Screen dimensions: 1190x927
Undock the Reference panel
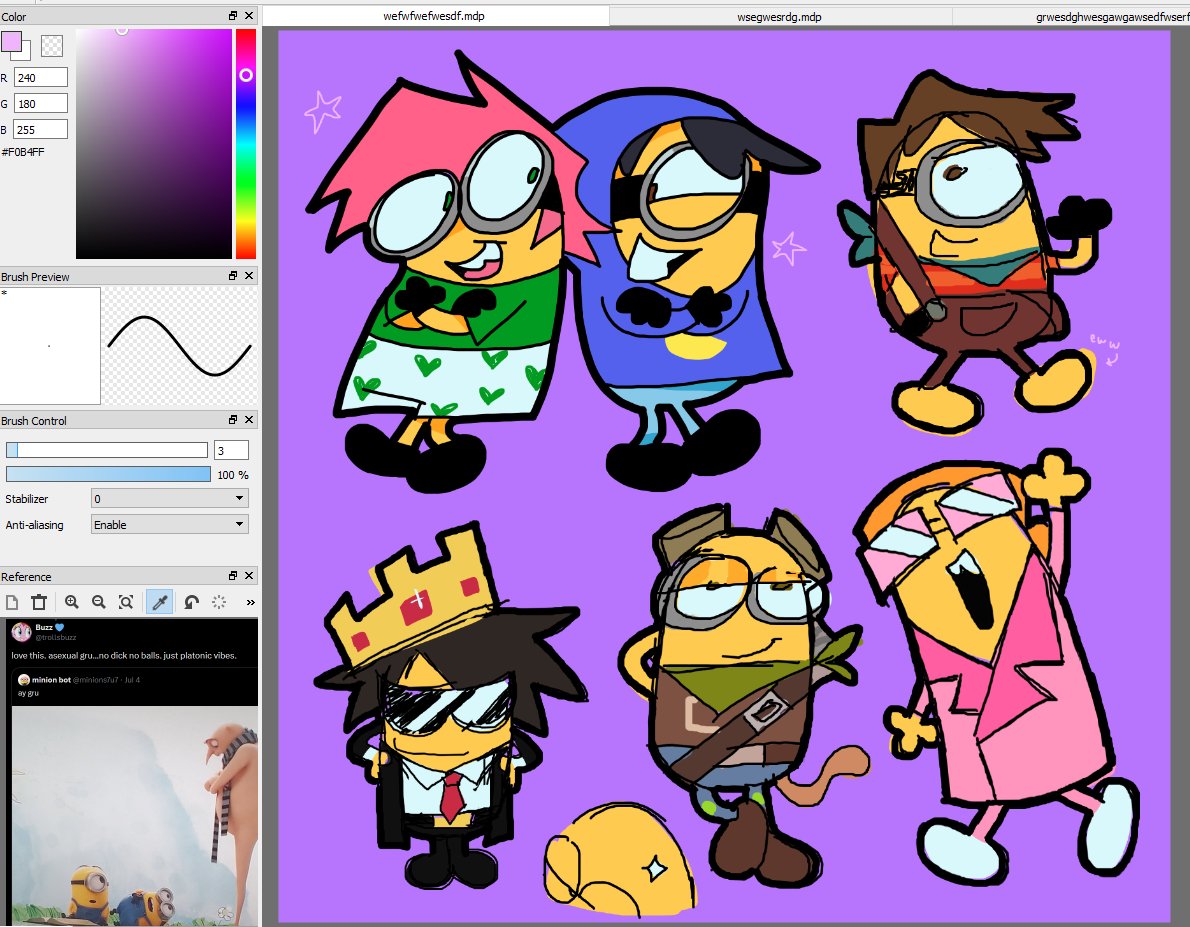click(x=233, y=575)
